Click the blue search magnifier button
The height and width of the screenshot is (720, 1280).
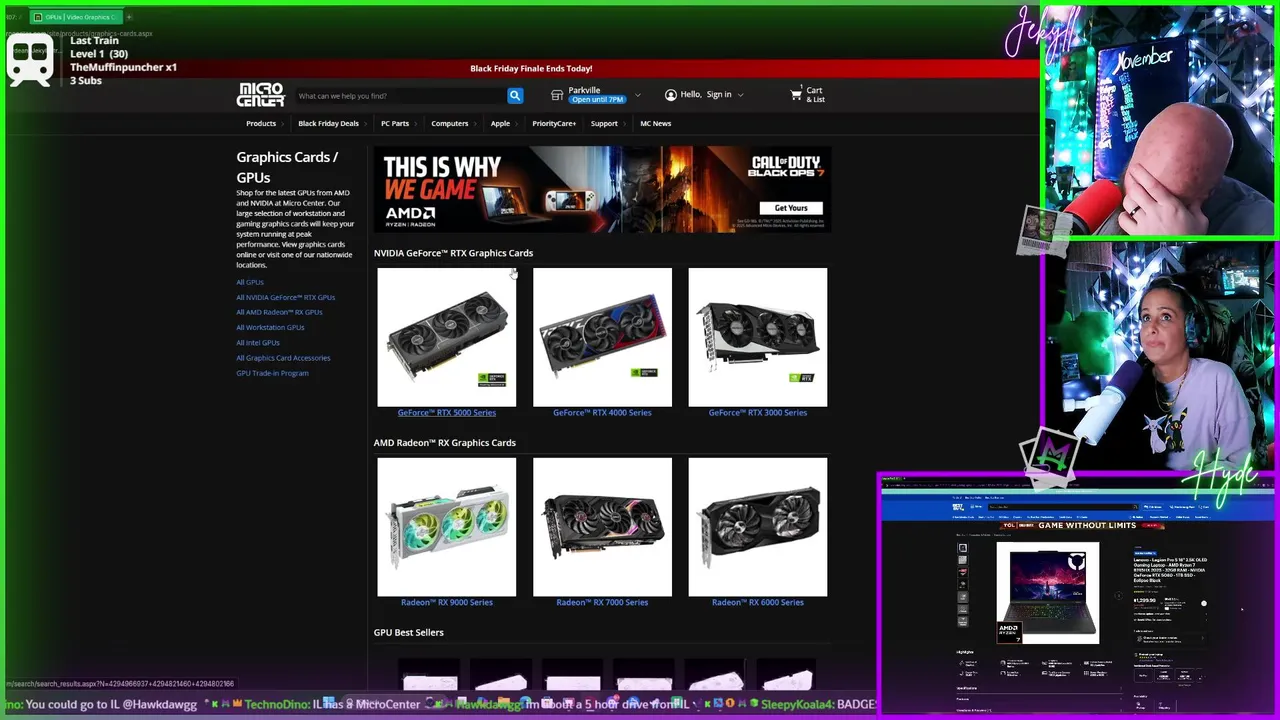(x=515, y=95)
